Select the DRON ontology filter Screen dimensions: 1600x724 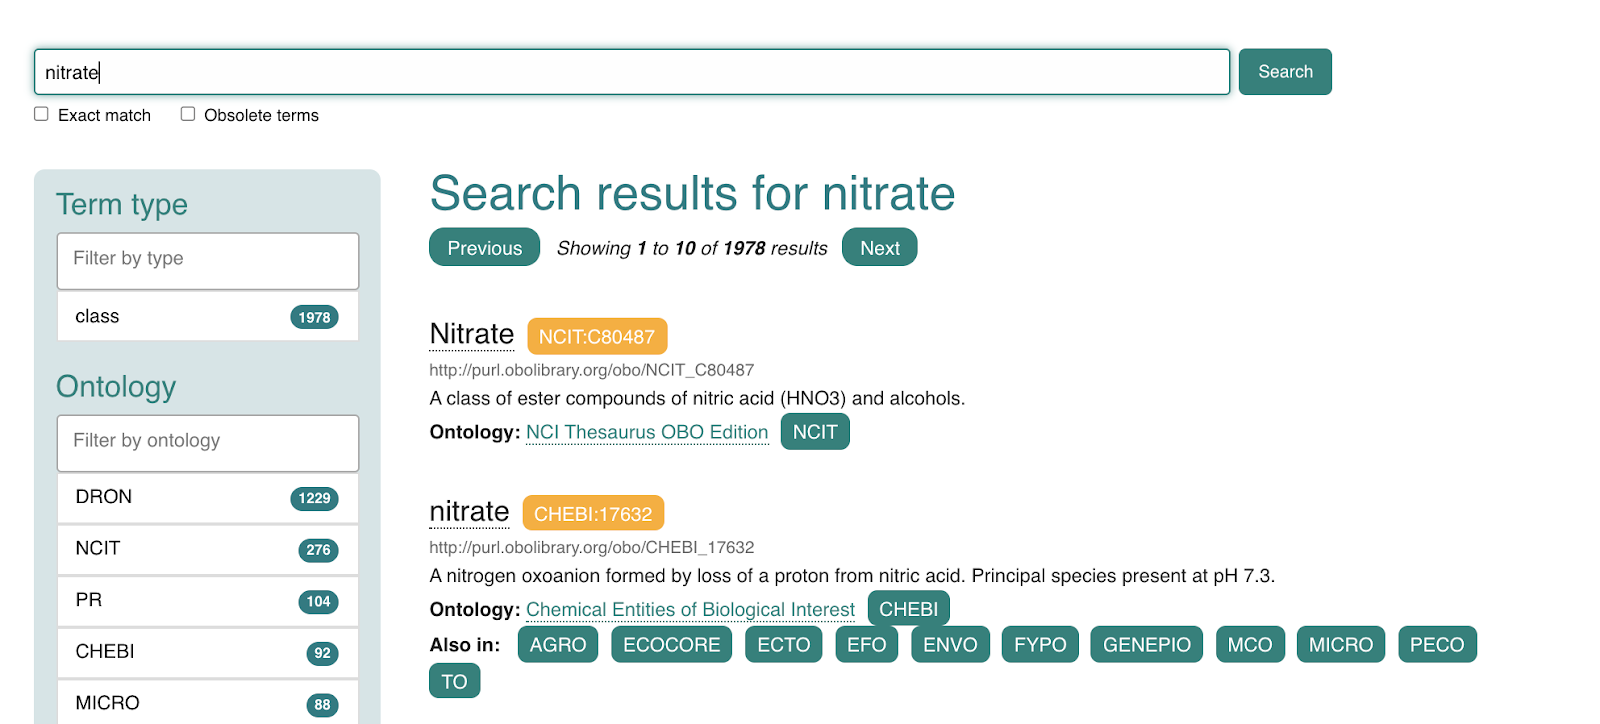(208, 498)
